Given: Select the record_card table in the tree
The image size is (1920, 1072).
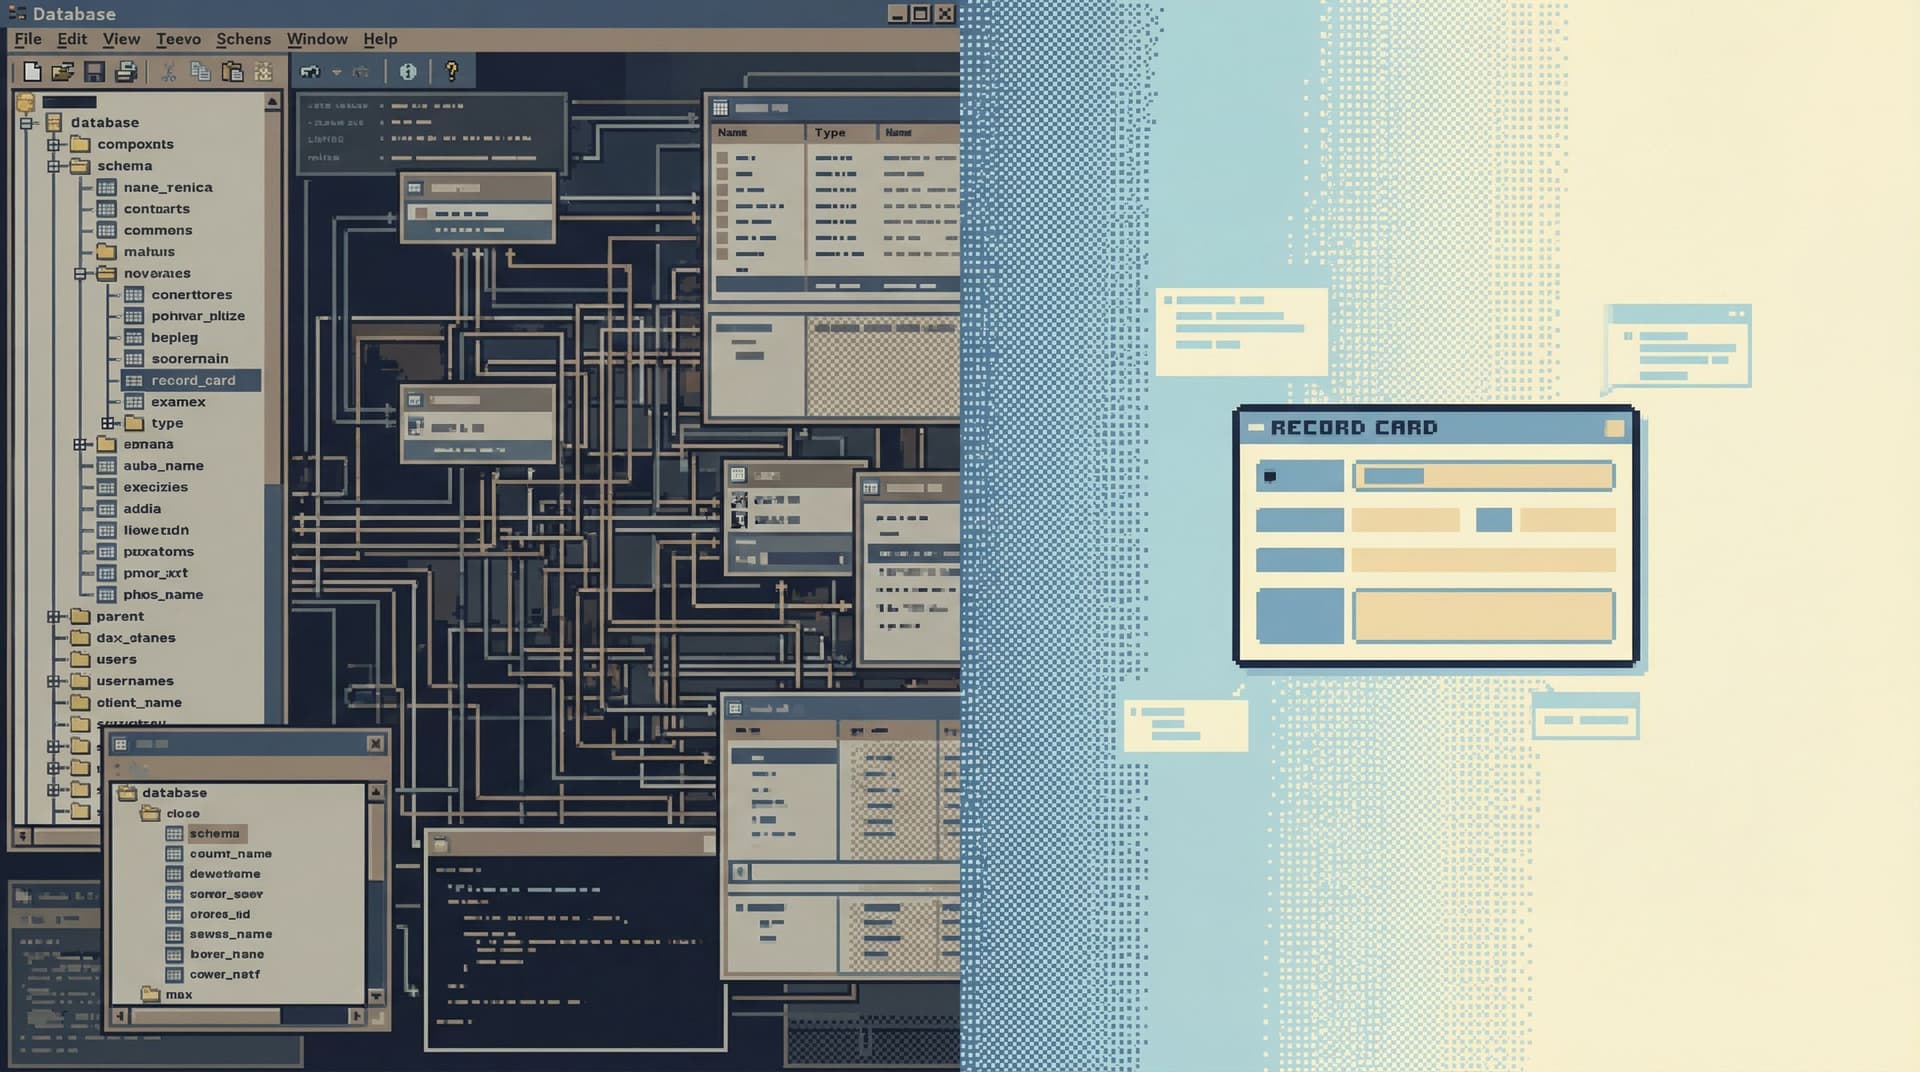Looking at the screenshot, I should coord(193,380).
